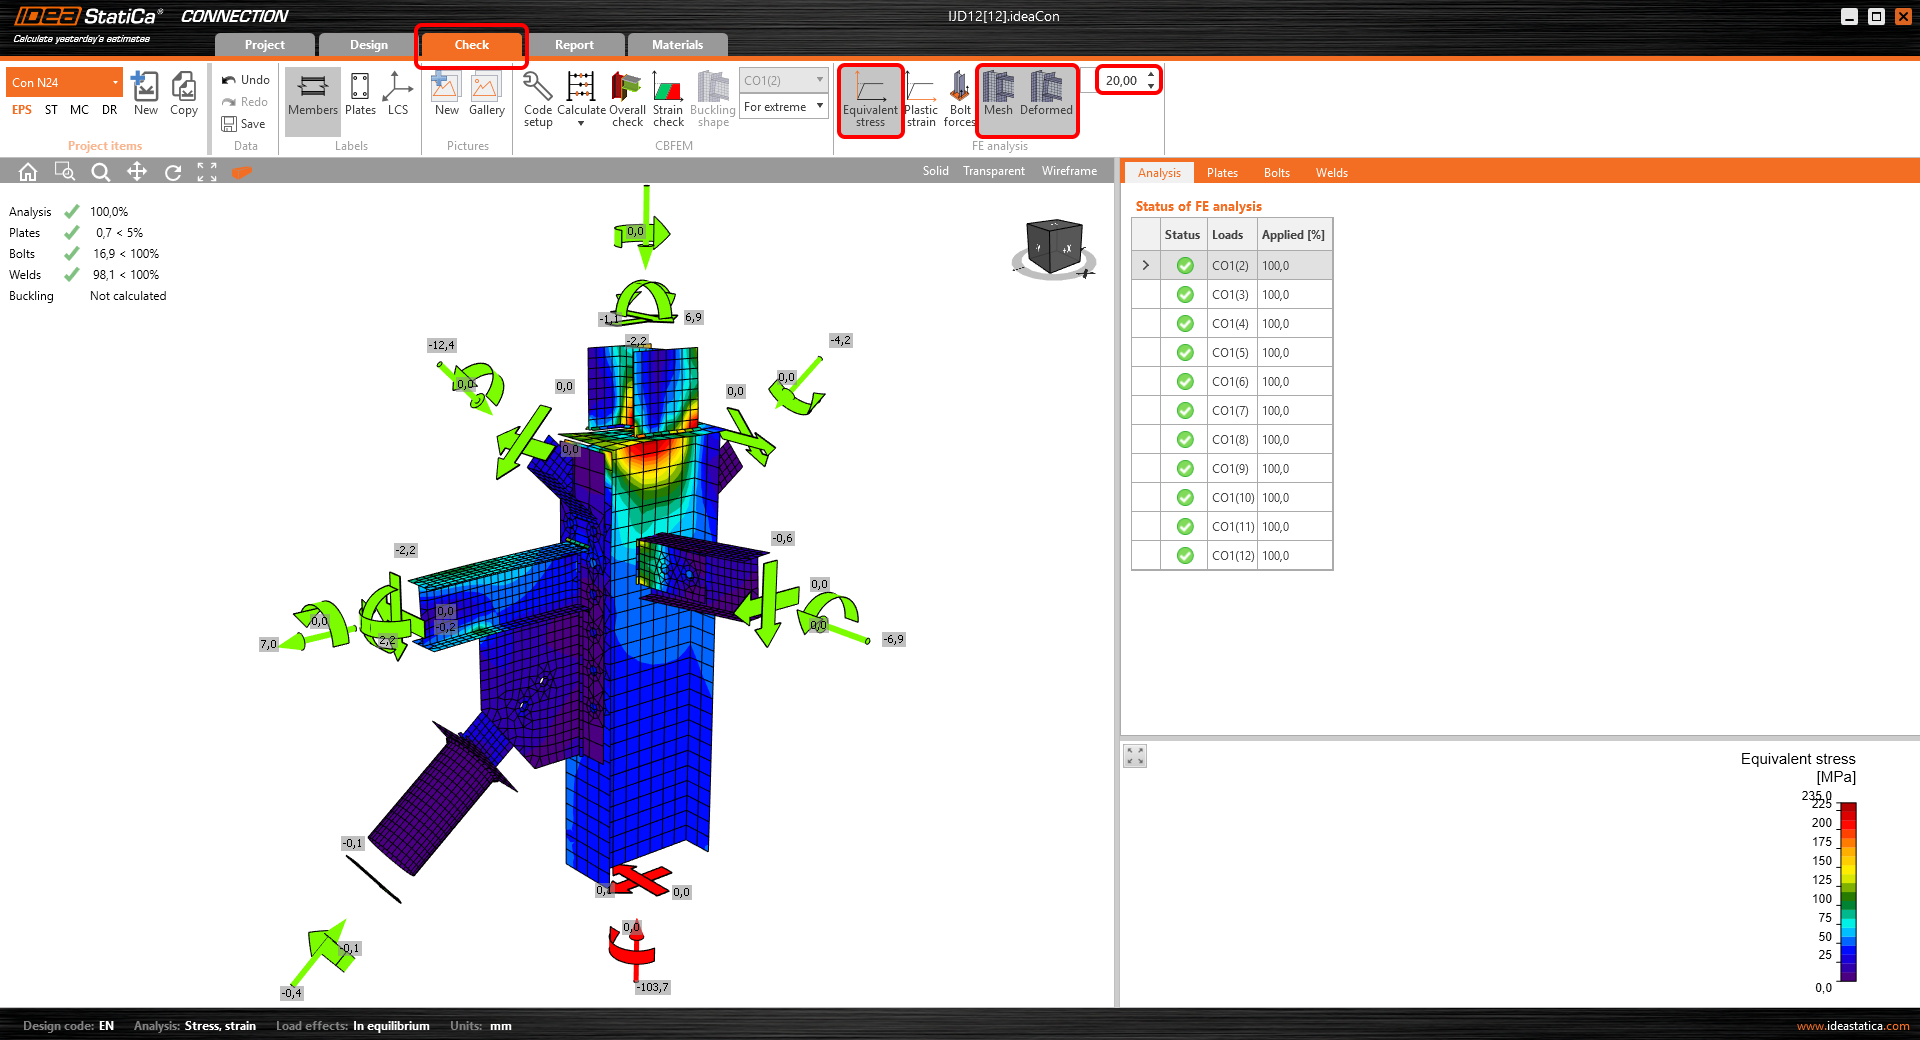Click the zoom window icon
The image size is (1920, 1040).
tap(64, 172)
